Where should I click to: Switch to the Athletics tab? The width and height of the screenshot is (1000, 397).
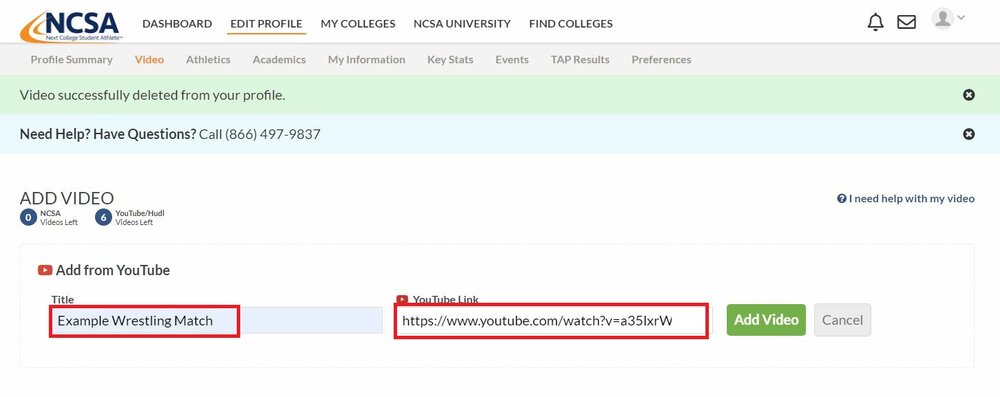[208, 59]
